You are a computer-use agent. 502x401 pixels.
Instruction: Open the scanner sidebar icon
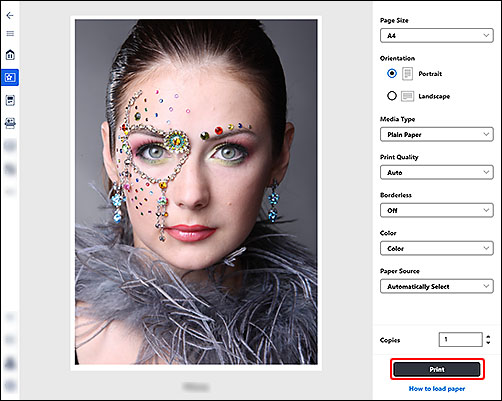pos(10,123)
